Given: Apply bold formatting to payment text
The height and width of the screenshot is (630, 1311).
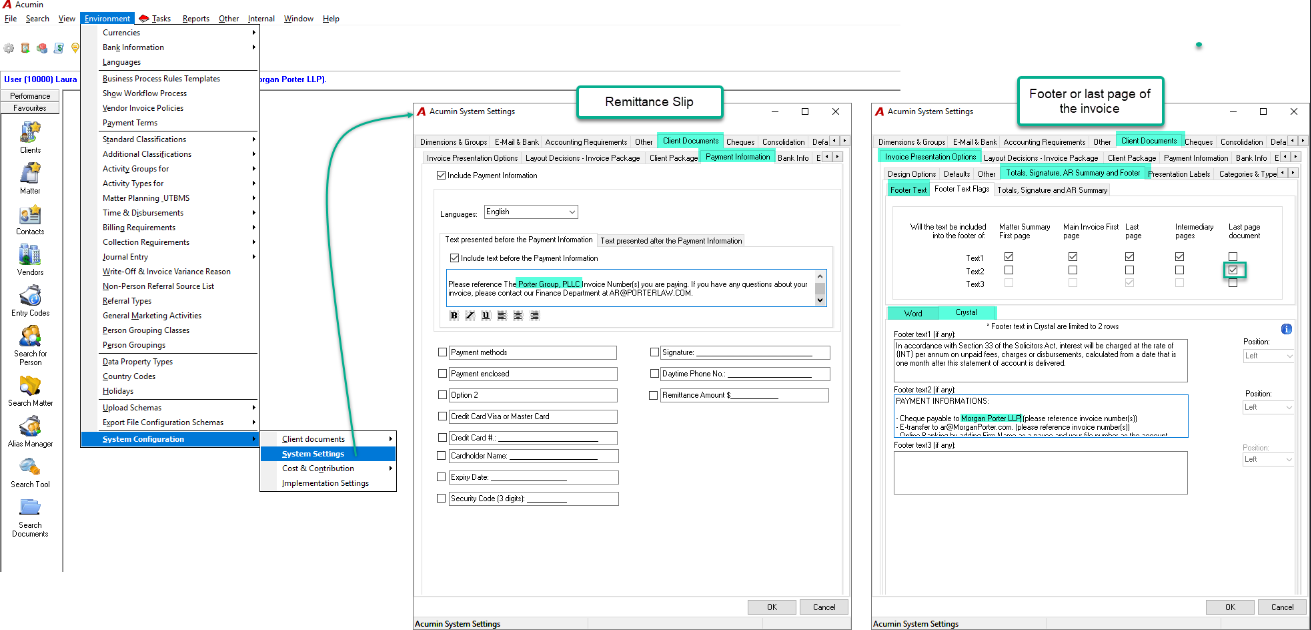Looking at the screenshot, I should click(454, 315).
